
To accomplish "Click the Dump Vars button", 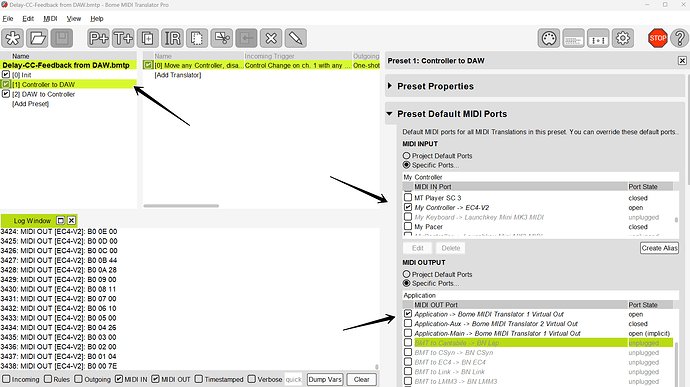I will click(325, 379).
